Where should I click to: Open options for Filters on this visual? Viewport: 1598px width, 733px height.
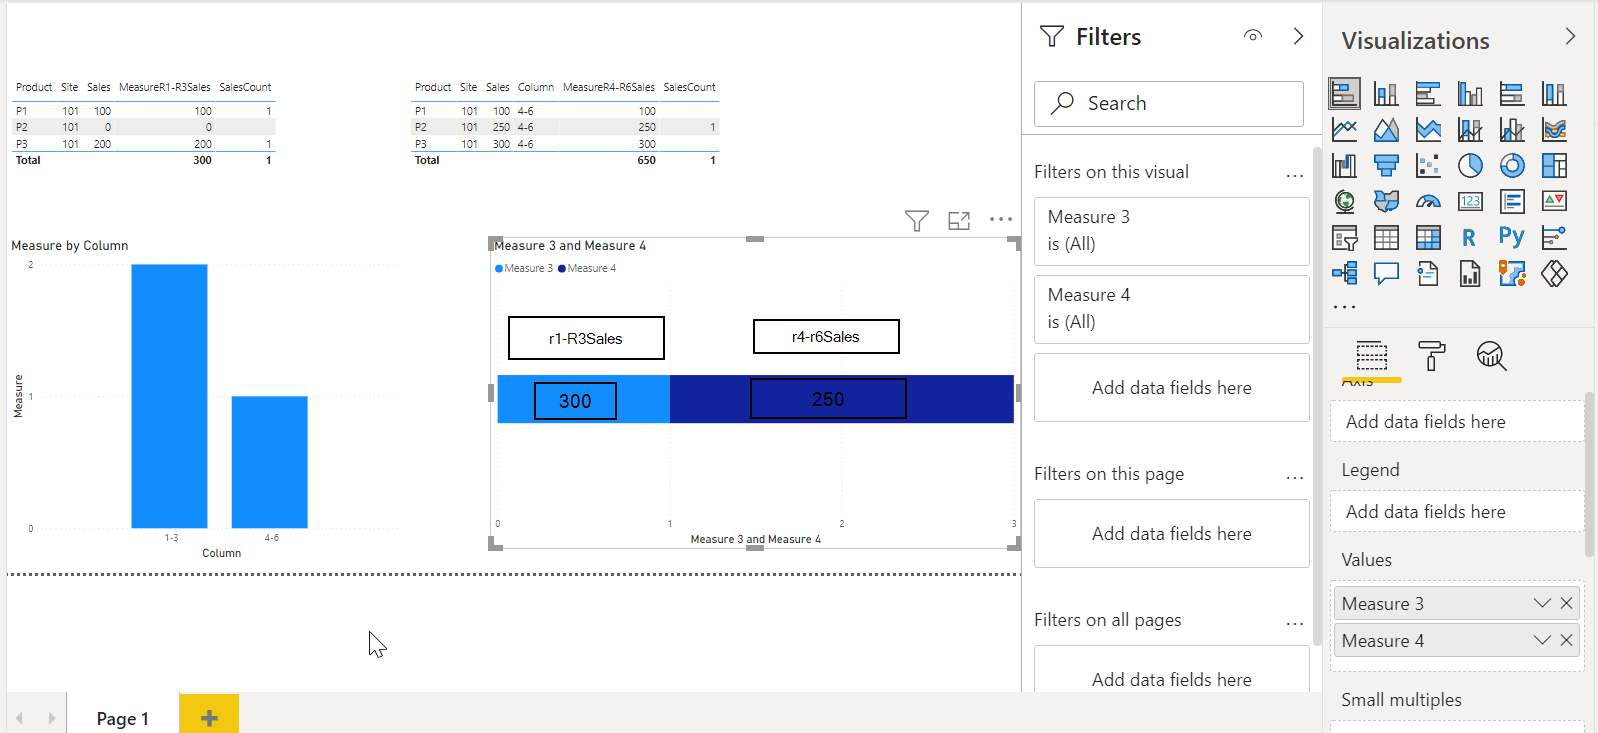(x=1295, y=175)
